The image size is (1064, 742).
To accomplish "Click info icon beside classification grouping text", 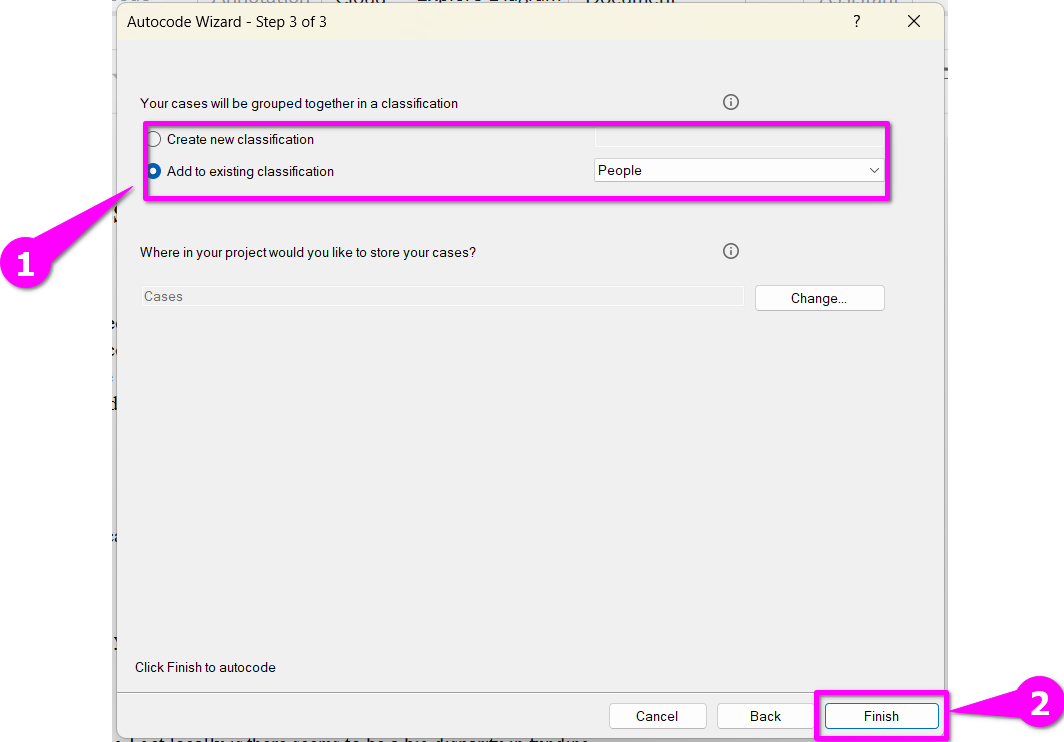I will (x=731, y=102).
